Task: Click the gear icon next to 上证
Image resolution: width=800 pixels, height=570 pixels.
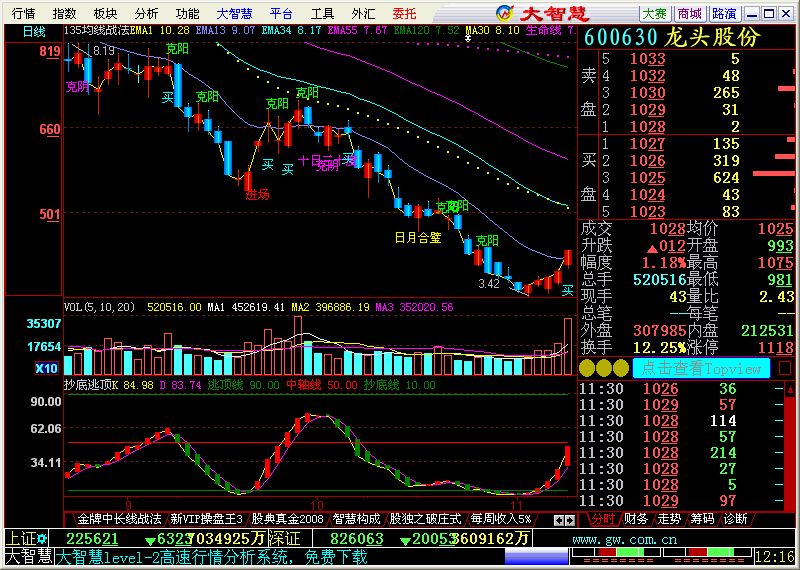Action: (42, 538)
